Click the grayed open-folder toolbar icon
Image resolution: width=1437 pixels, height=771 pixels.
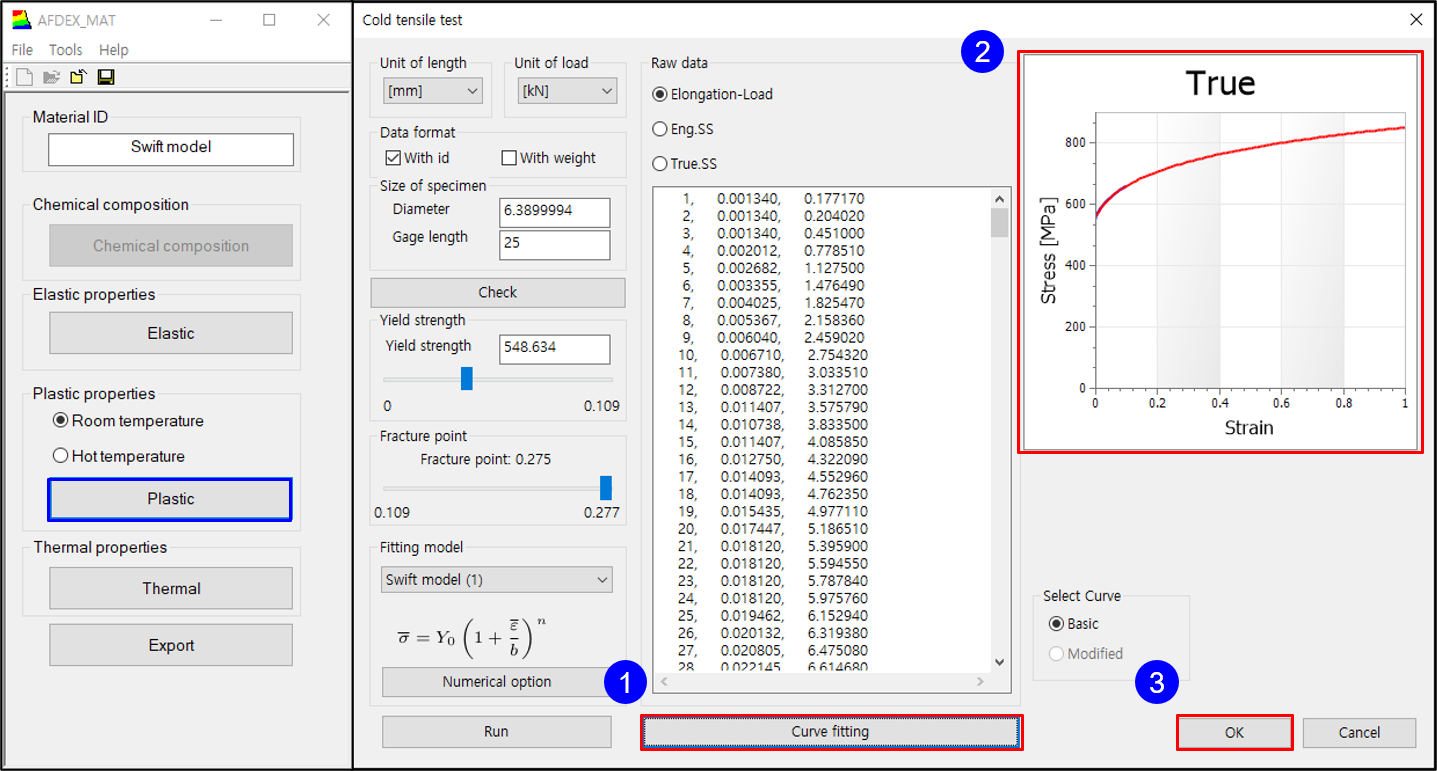(52, 77)
